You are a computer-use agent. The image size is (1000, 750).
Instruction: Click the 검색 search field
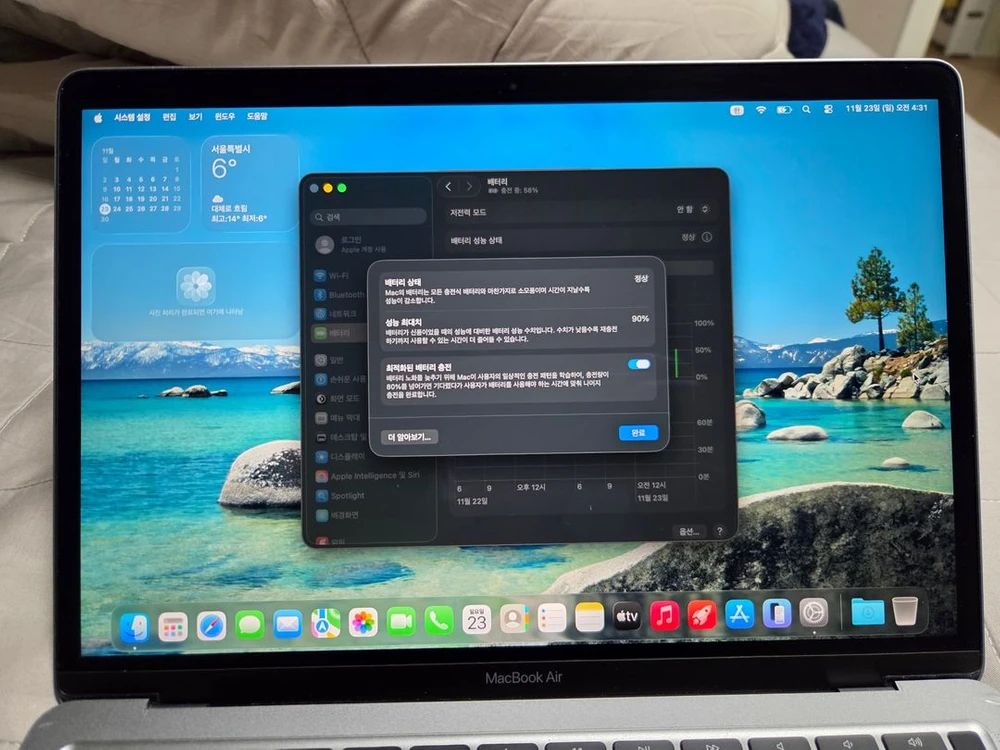[369, 217]
